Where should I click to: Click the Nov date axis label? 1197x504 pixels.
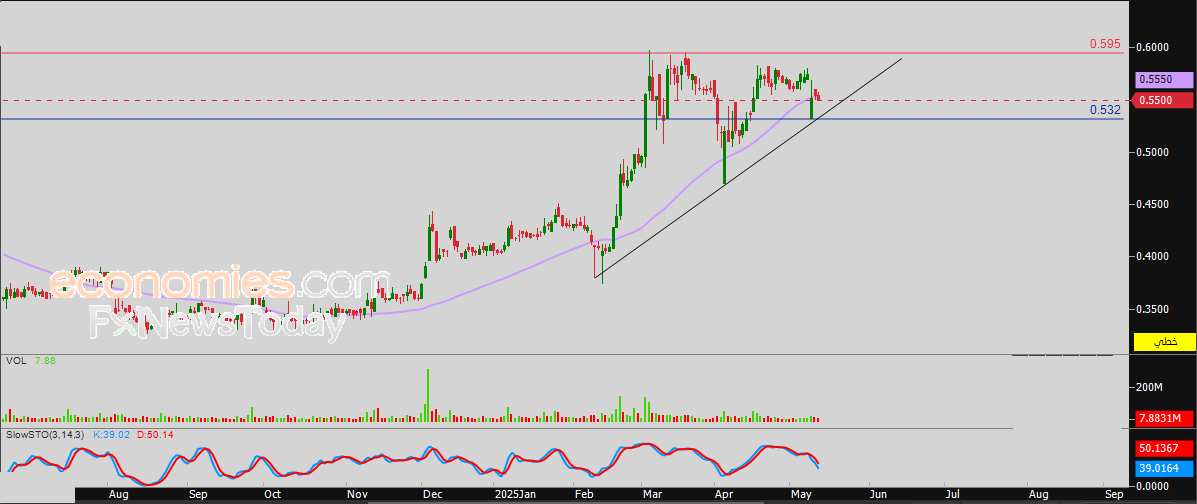[x=357, y=496]
